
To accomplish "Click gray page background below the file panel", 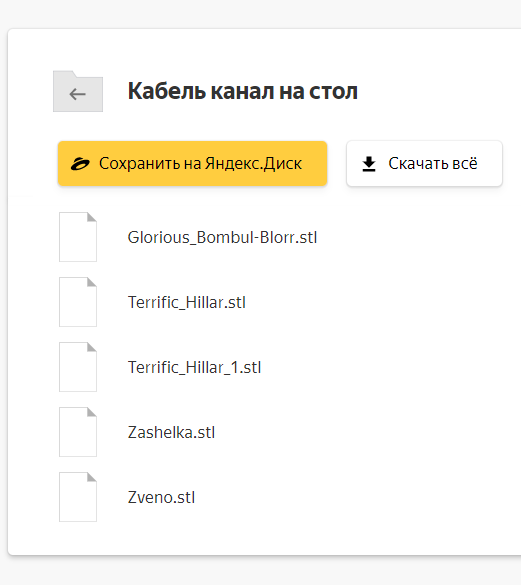I will (x=261, y=571).
